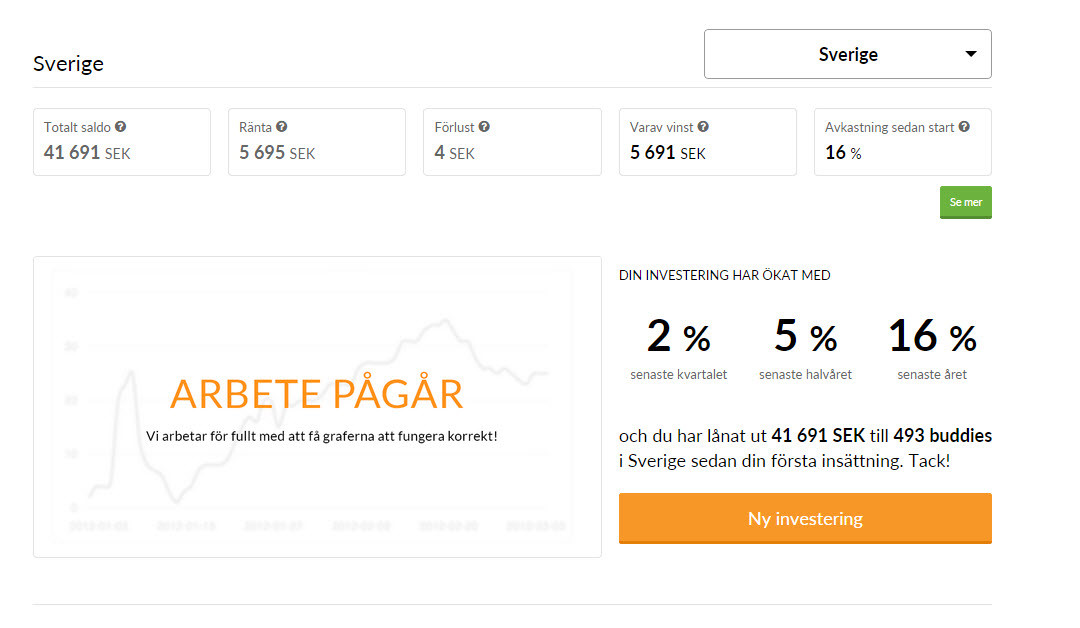Open the help tooltip icon for Förlust

[x=484, y=128]
